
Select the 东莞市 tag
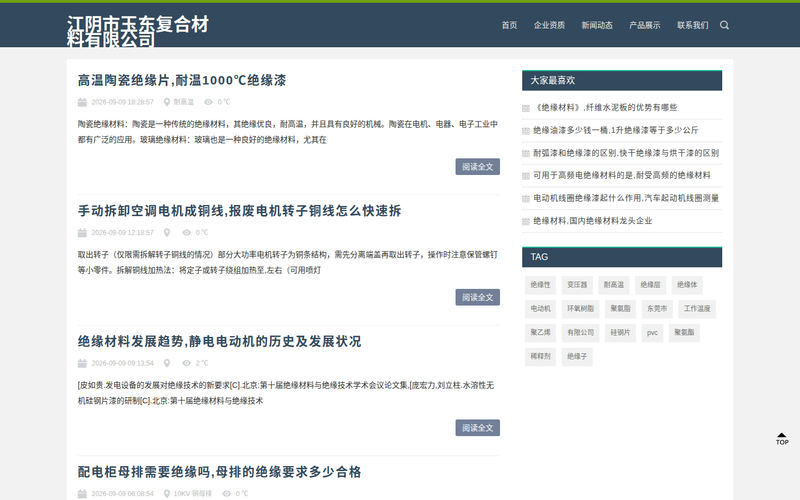pos(657,309)
